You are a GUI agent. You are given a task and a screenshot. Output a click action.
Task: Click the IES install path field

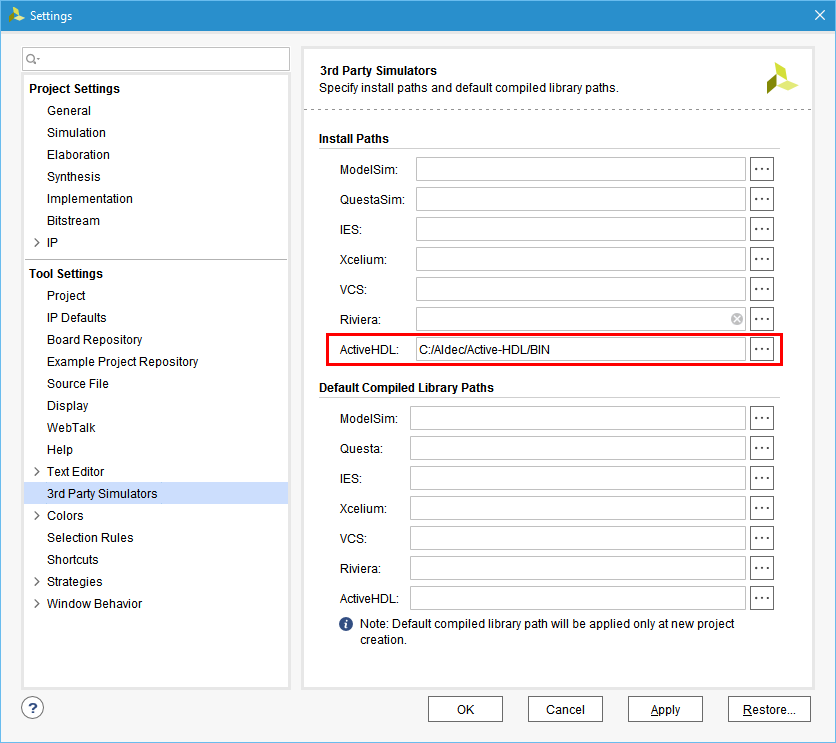click(x=581, y=229)
